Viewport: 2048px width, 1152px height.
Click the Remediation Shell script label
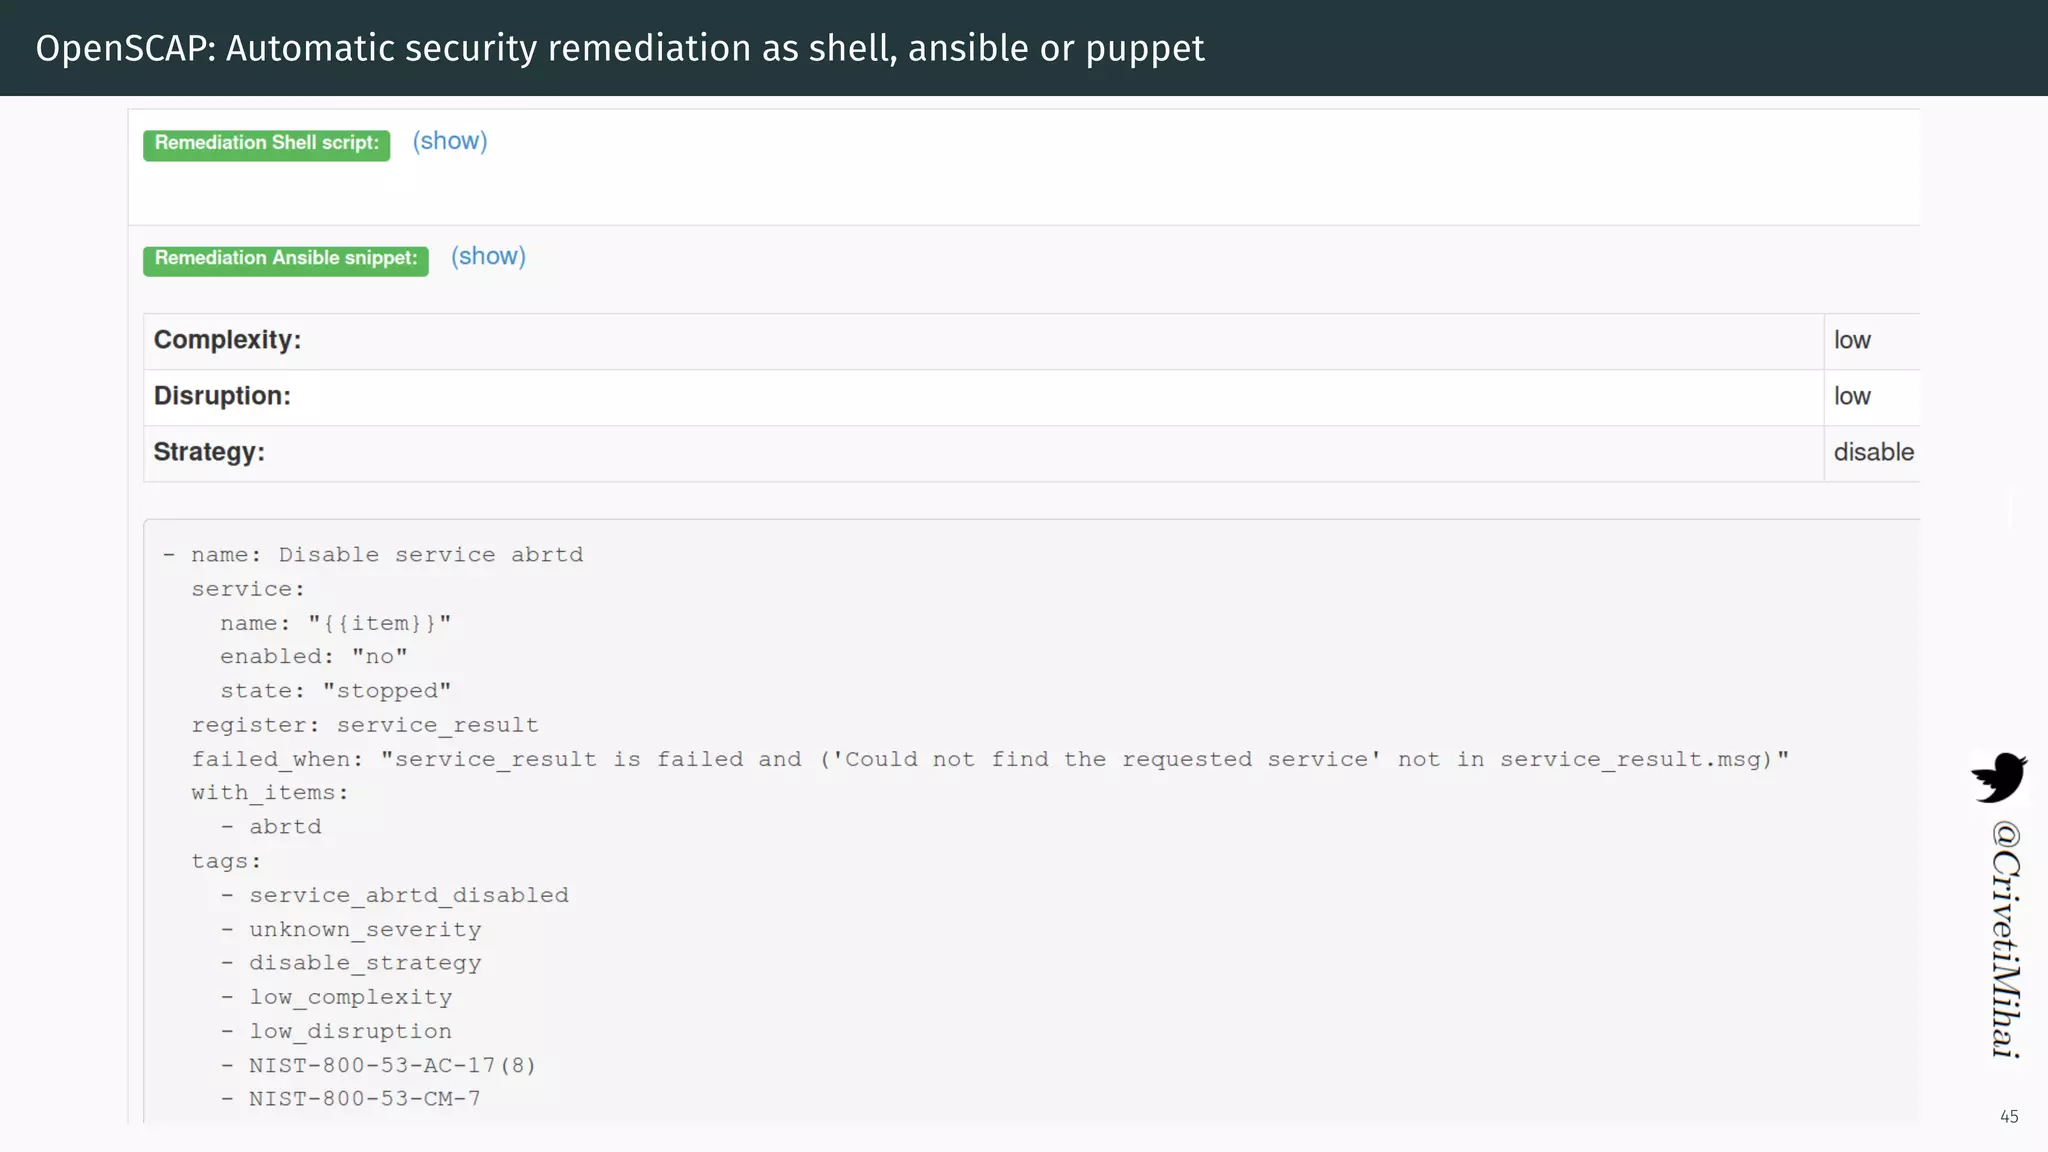(x=266, y=144)
